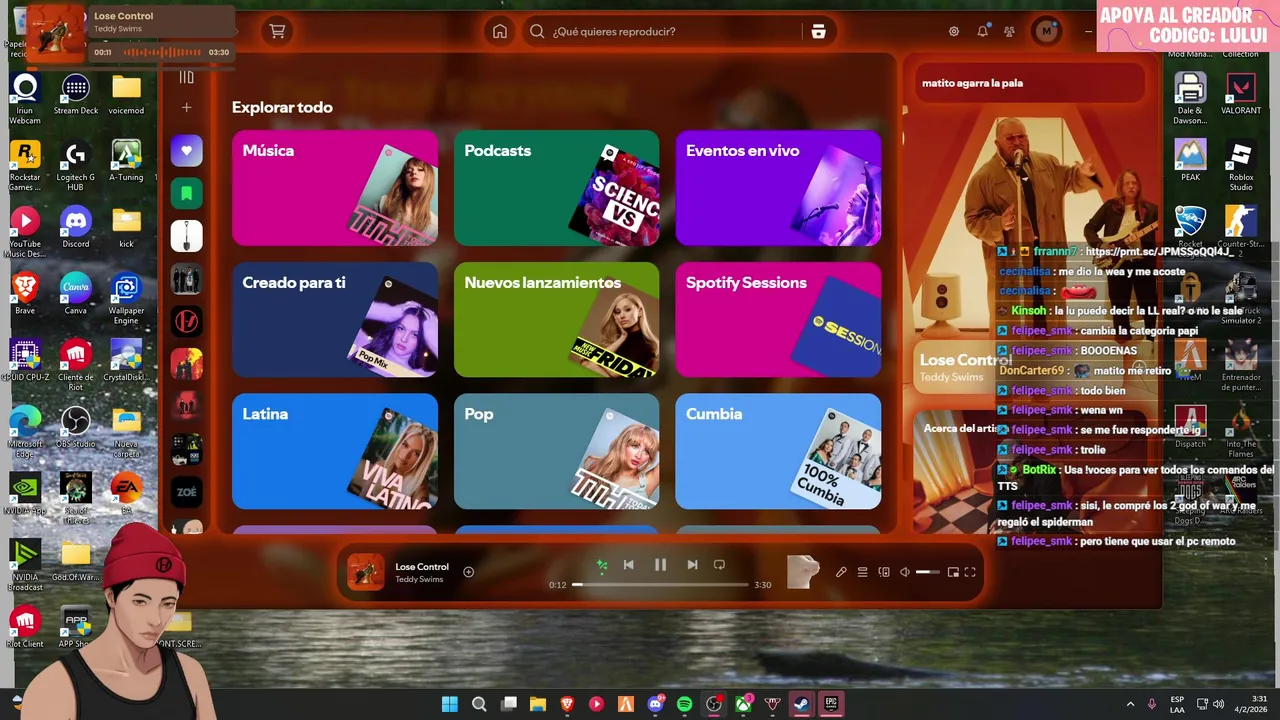This screenshot has height=720, width=1280.
Task: Open Brave browser from taskbar
Action: pos(567,704)
